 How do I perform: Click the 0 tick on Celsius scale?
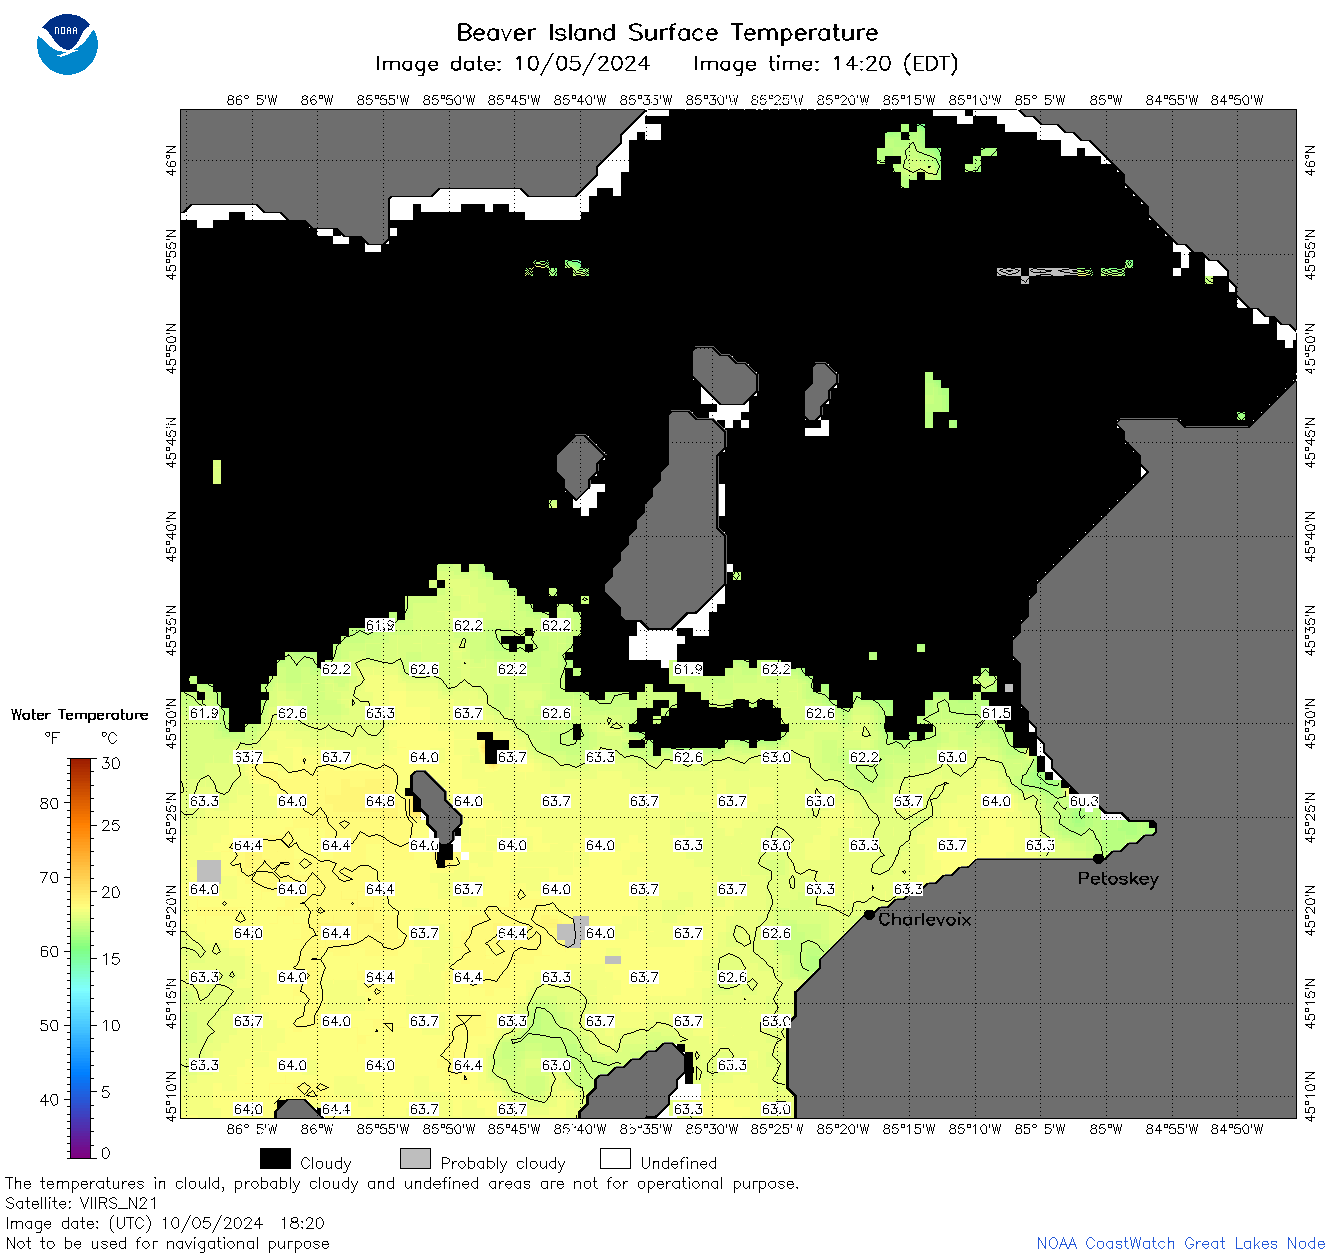[x=106, y=1153]
